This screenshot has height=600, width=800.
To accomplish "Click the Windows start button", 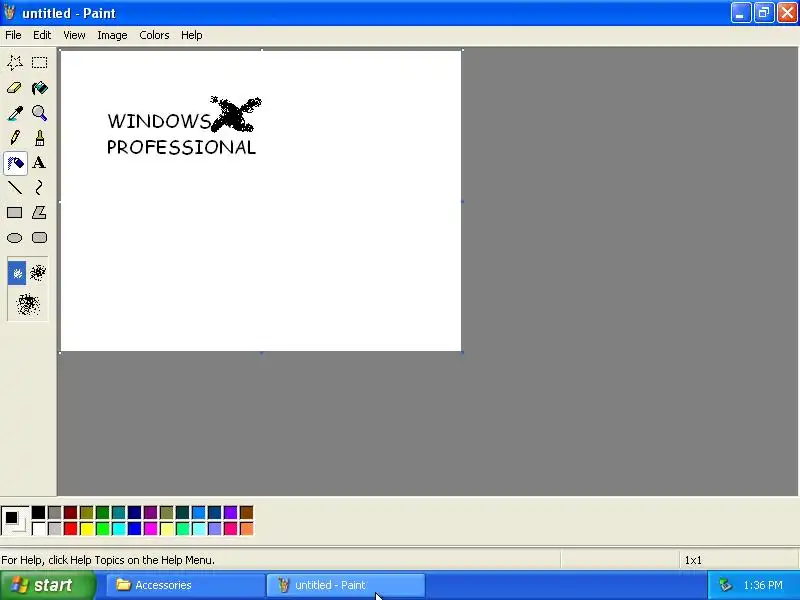I will [48, 585].
